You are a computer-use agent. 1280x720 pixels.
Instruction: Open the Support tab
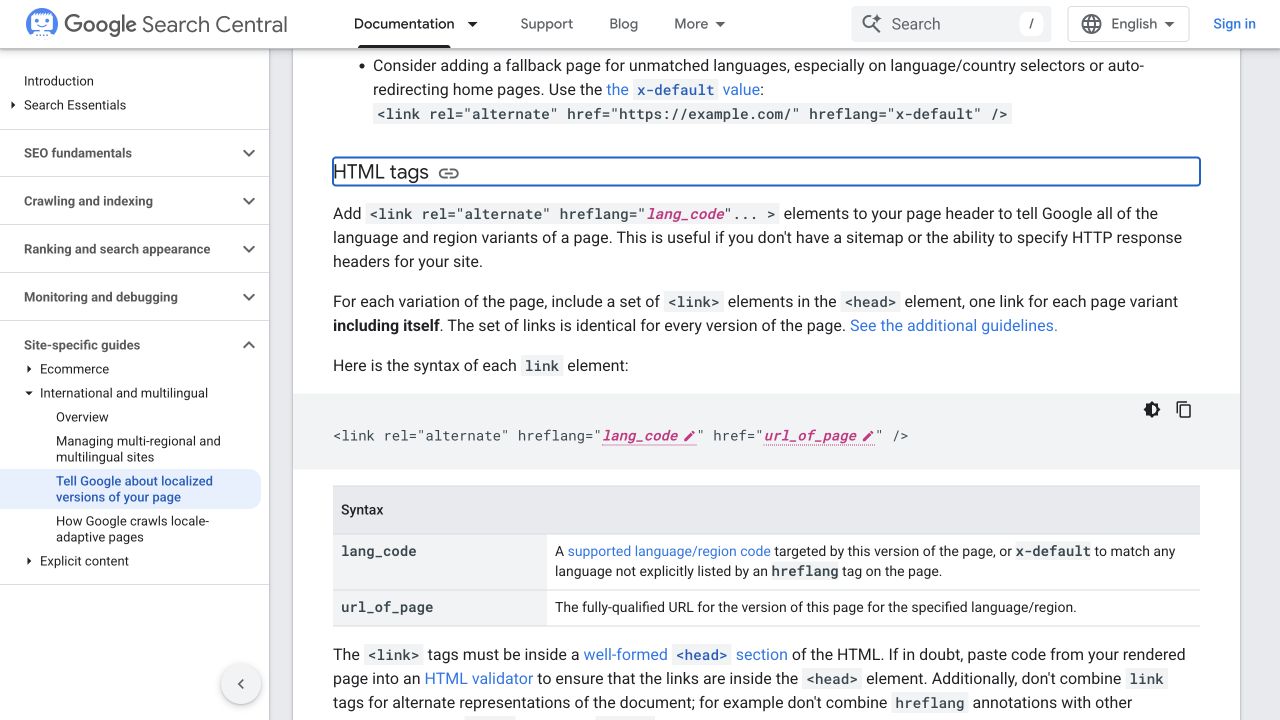(546, 24)
